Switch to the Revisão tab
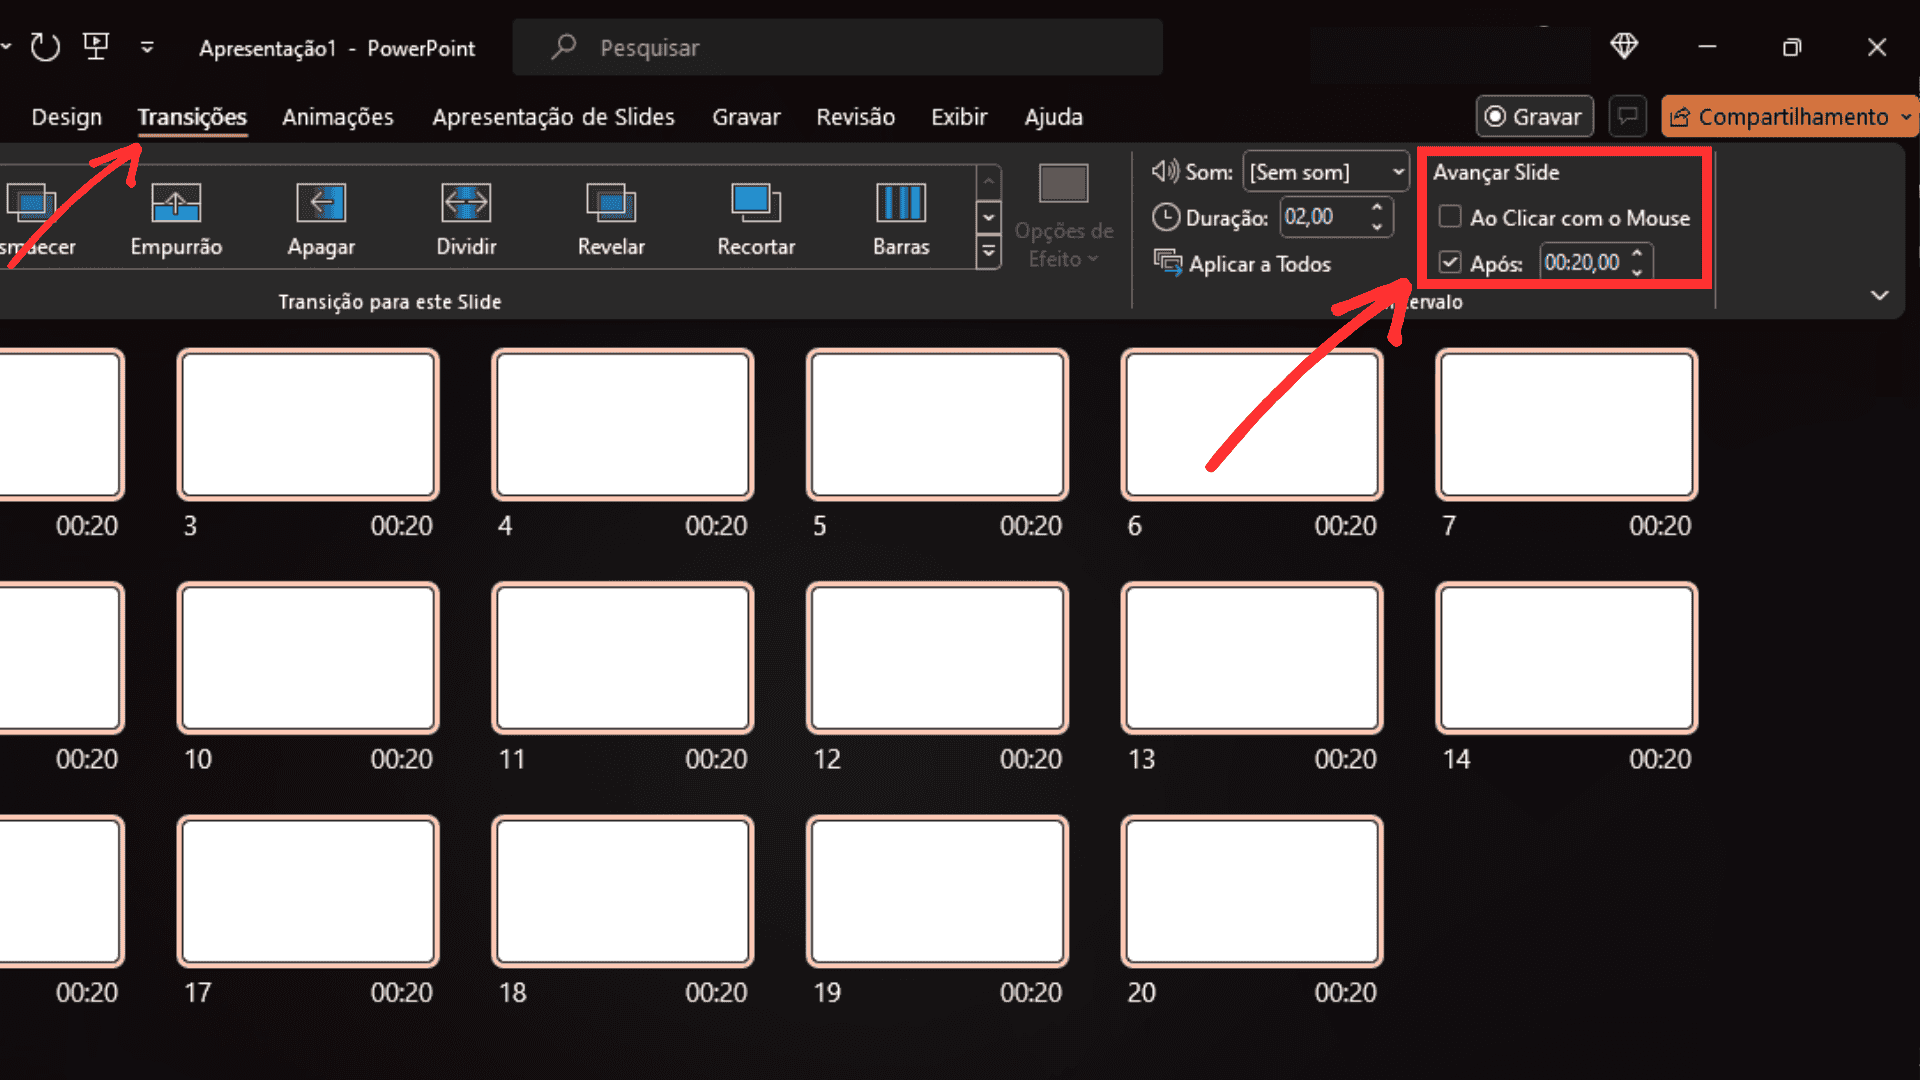 coord(855,117)
